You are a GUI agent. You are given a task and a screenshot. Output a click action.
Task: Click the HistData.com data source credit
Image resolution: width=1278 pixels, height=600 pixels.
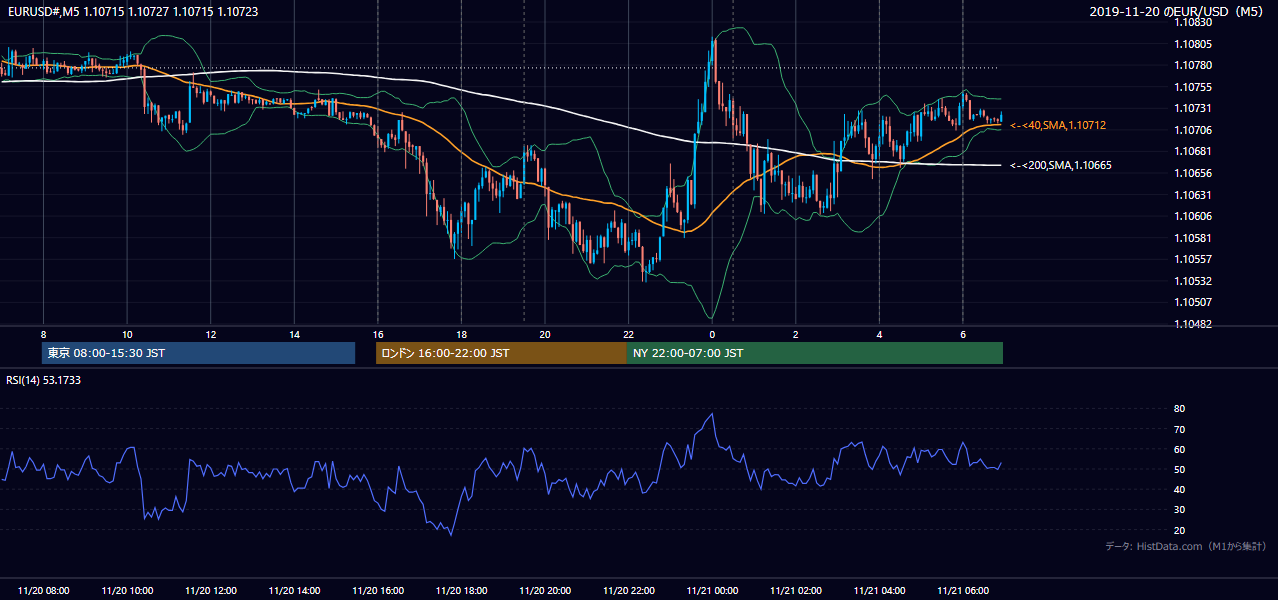(1185, 547)
